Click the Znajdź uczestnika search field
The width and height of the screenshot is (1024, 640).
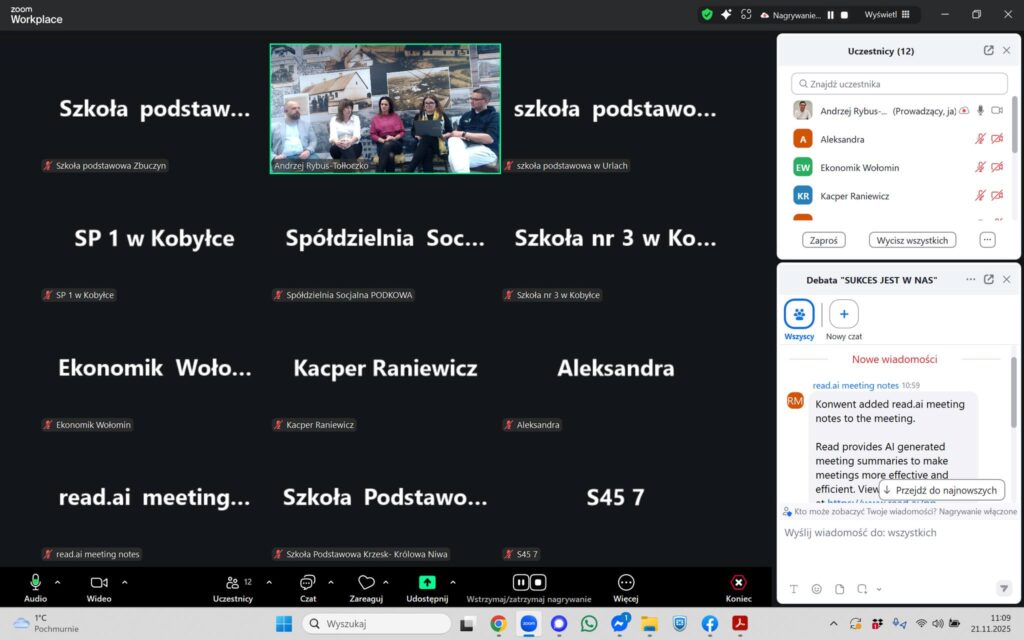899,84
